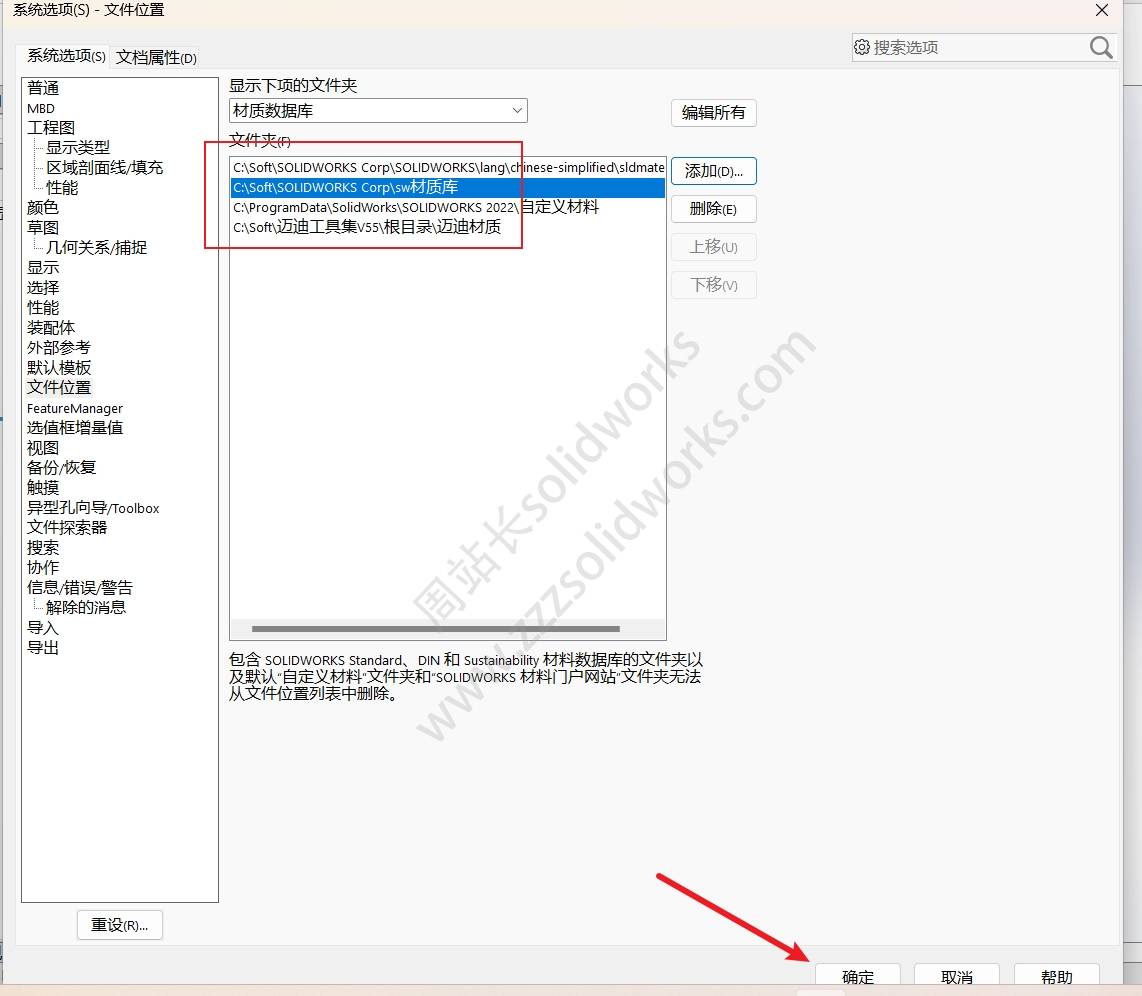Click inside the 搜索选项 search field
The width and height of the screenshot is (1142, 996).
[x=975, y=47]
